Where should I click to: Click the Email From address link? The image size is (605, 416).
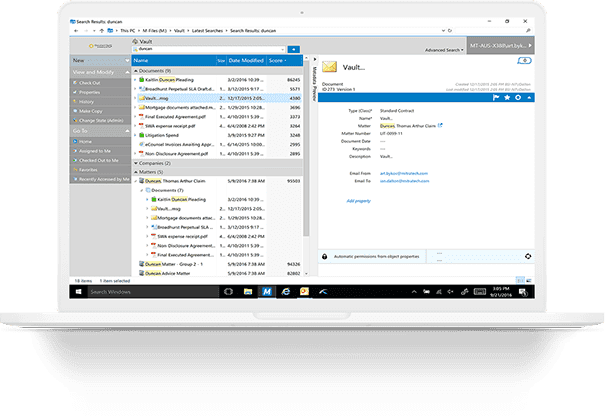(404, 173)
